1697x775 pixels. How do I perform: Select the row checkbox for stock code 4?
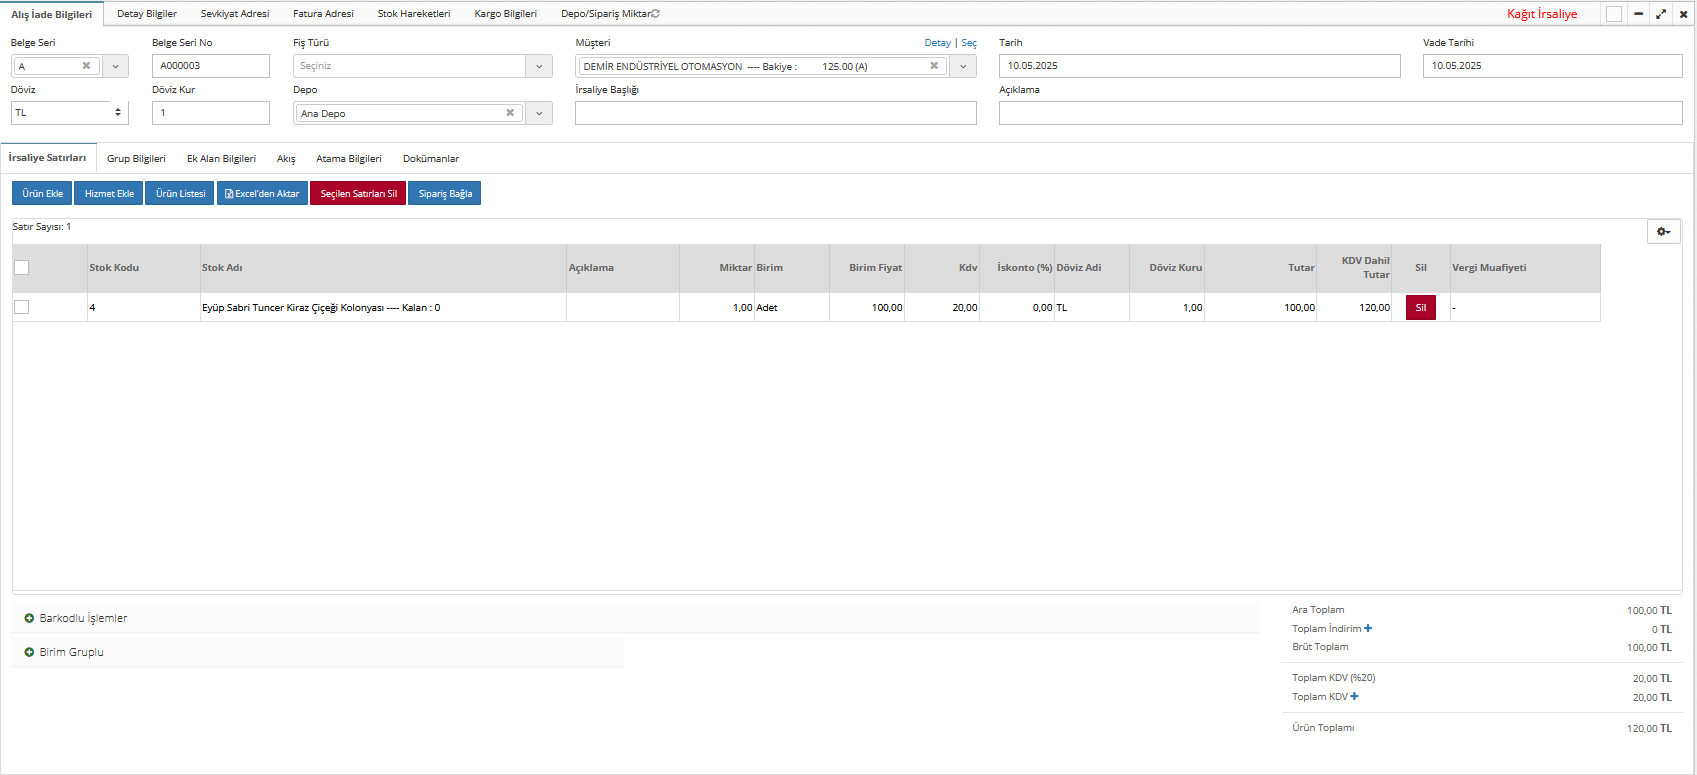pos(22,308)
